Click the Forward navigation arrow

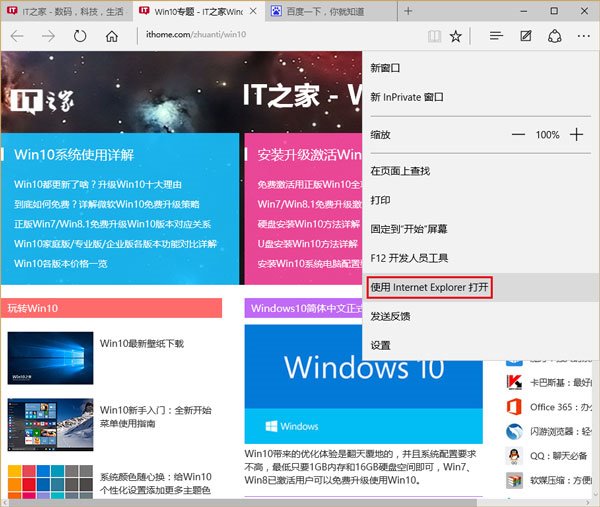(x=48, y=36)
